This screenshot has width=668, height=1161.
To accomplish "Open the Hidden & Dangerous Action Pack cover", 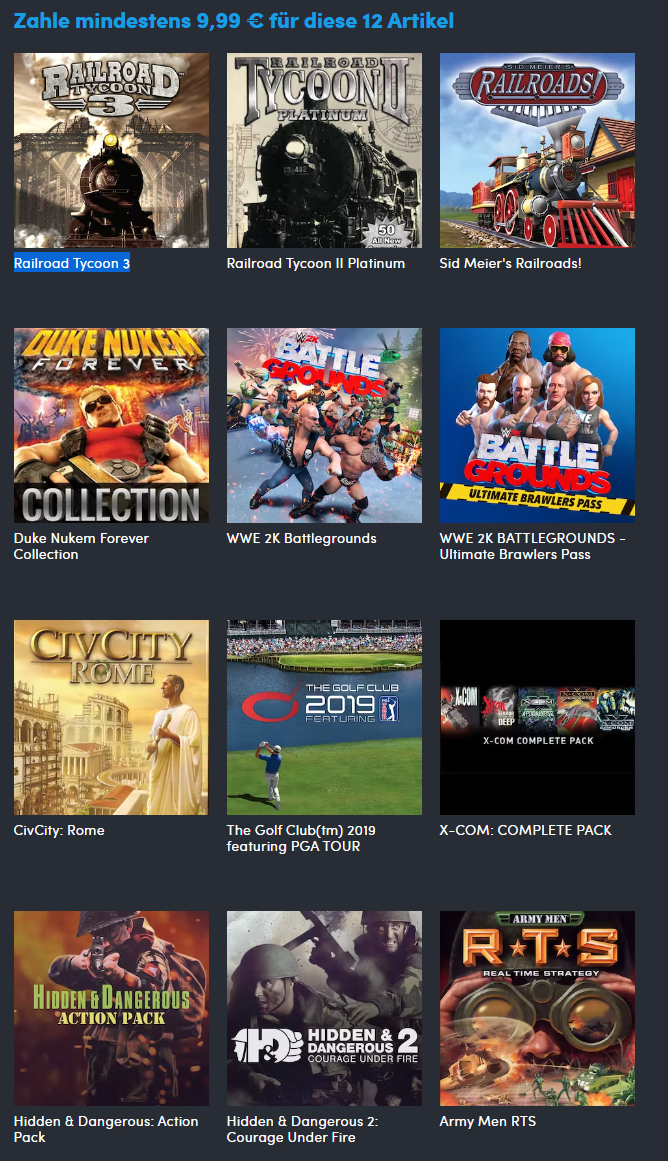I will [111, 1008].
